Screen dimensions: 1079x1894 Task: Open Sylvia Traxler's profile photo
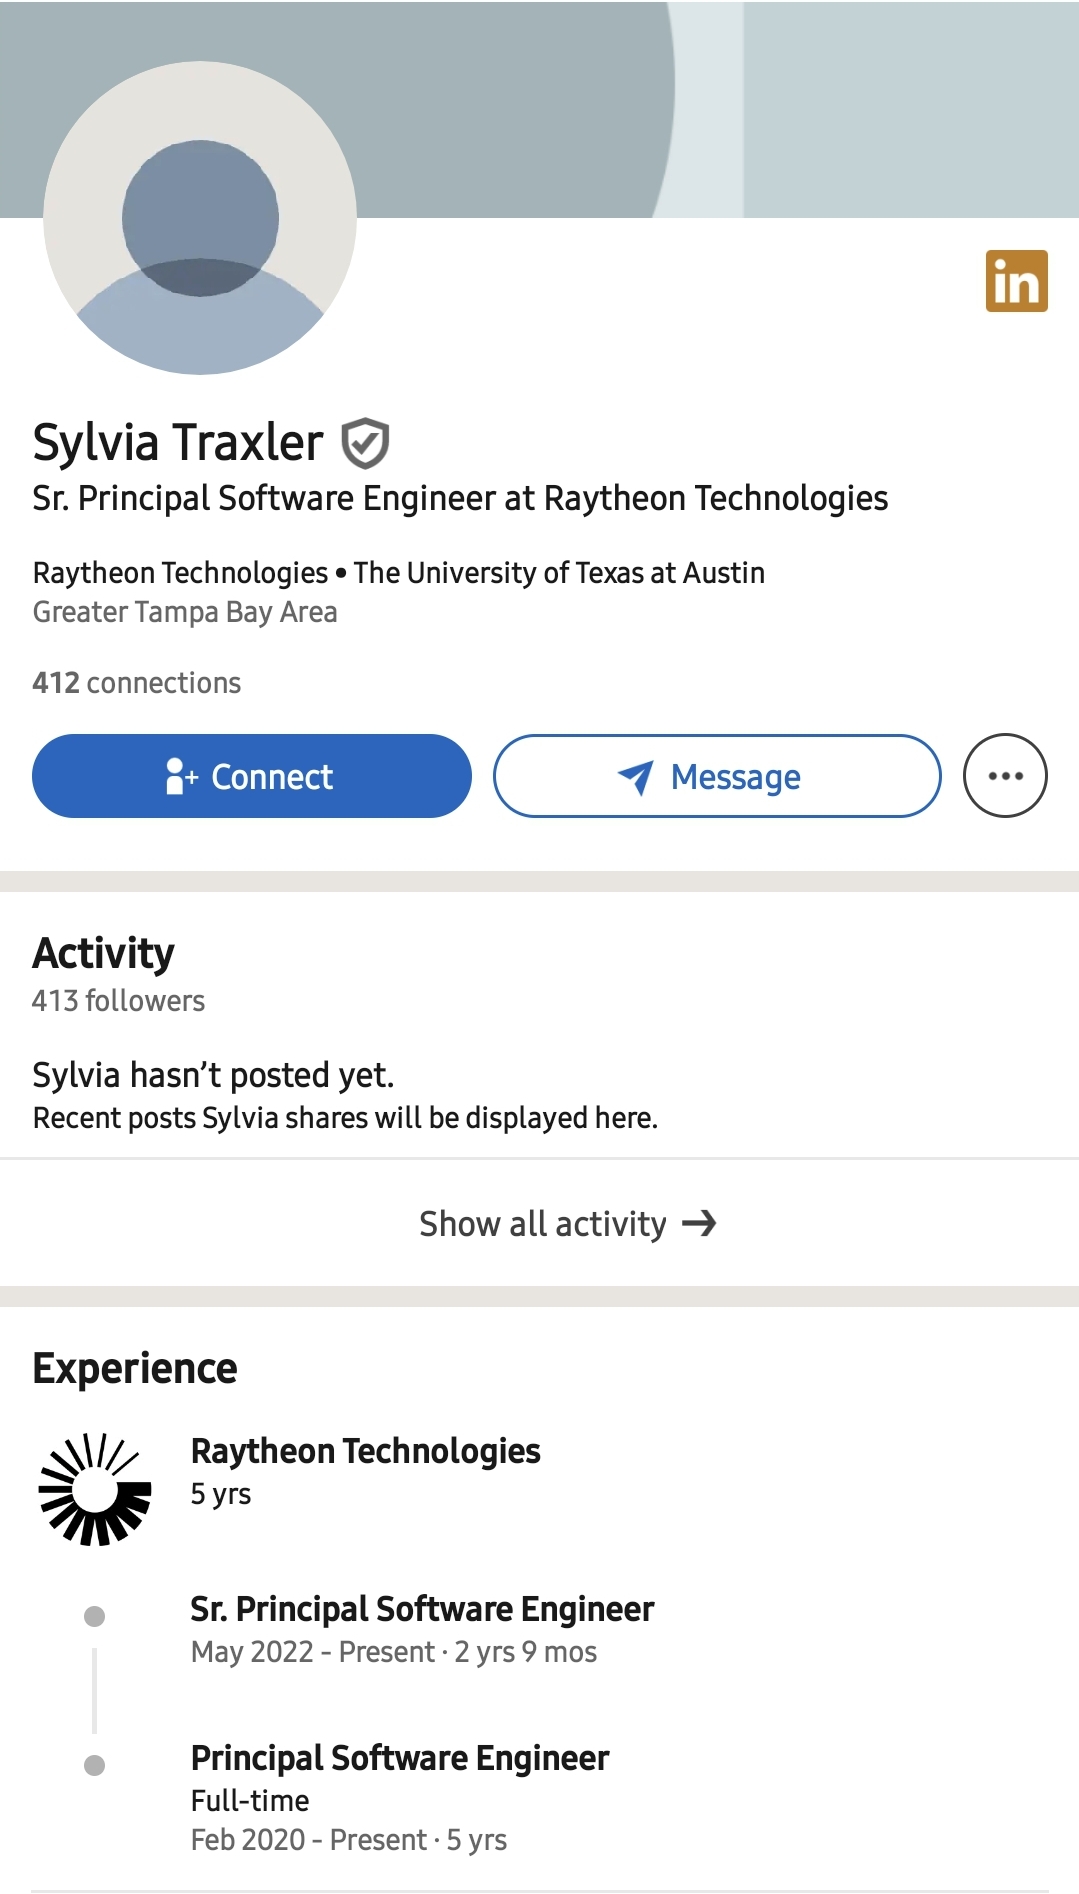(200, 218)
